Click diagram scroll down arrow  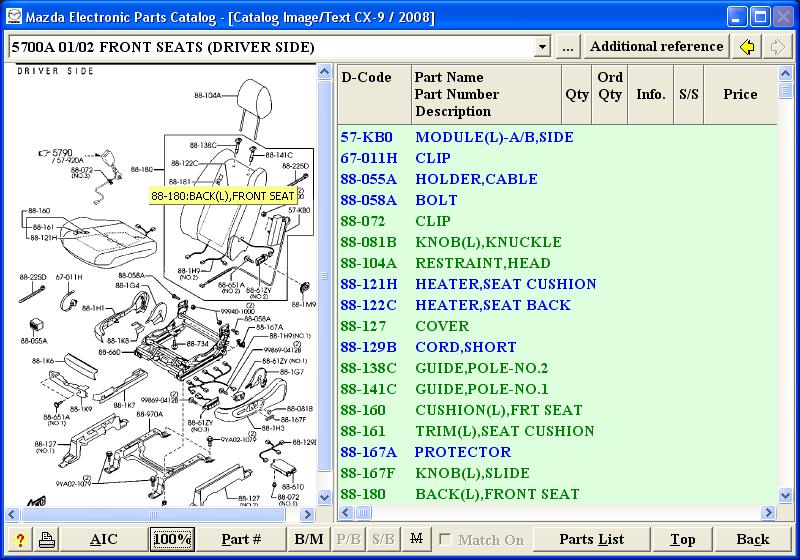click(324, 497)
